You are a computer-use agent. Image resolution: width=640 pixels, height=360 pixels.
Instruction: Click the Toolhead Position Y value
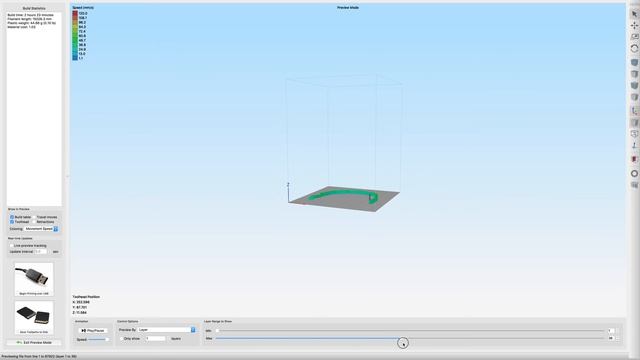(80, 307)
